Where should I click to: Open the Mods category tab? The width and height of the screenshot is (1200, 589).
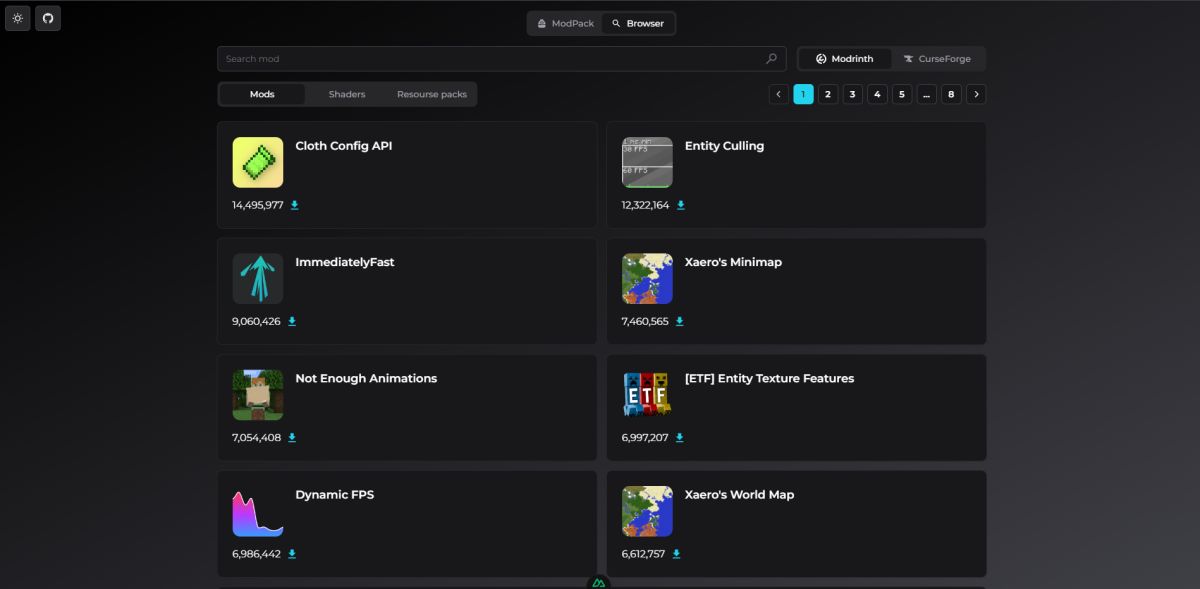[x=262, y=94]
